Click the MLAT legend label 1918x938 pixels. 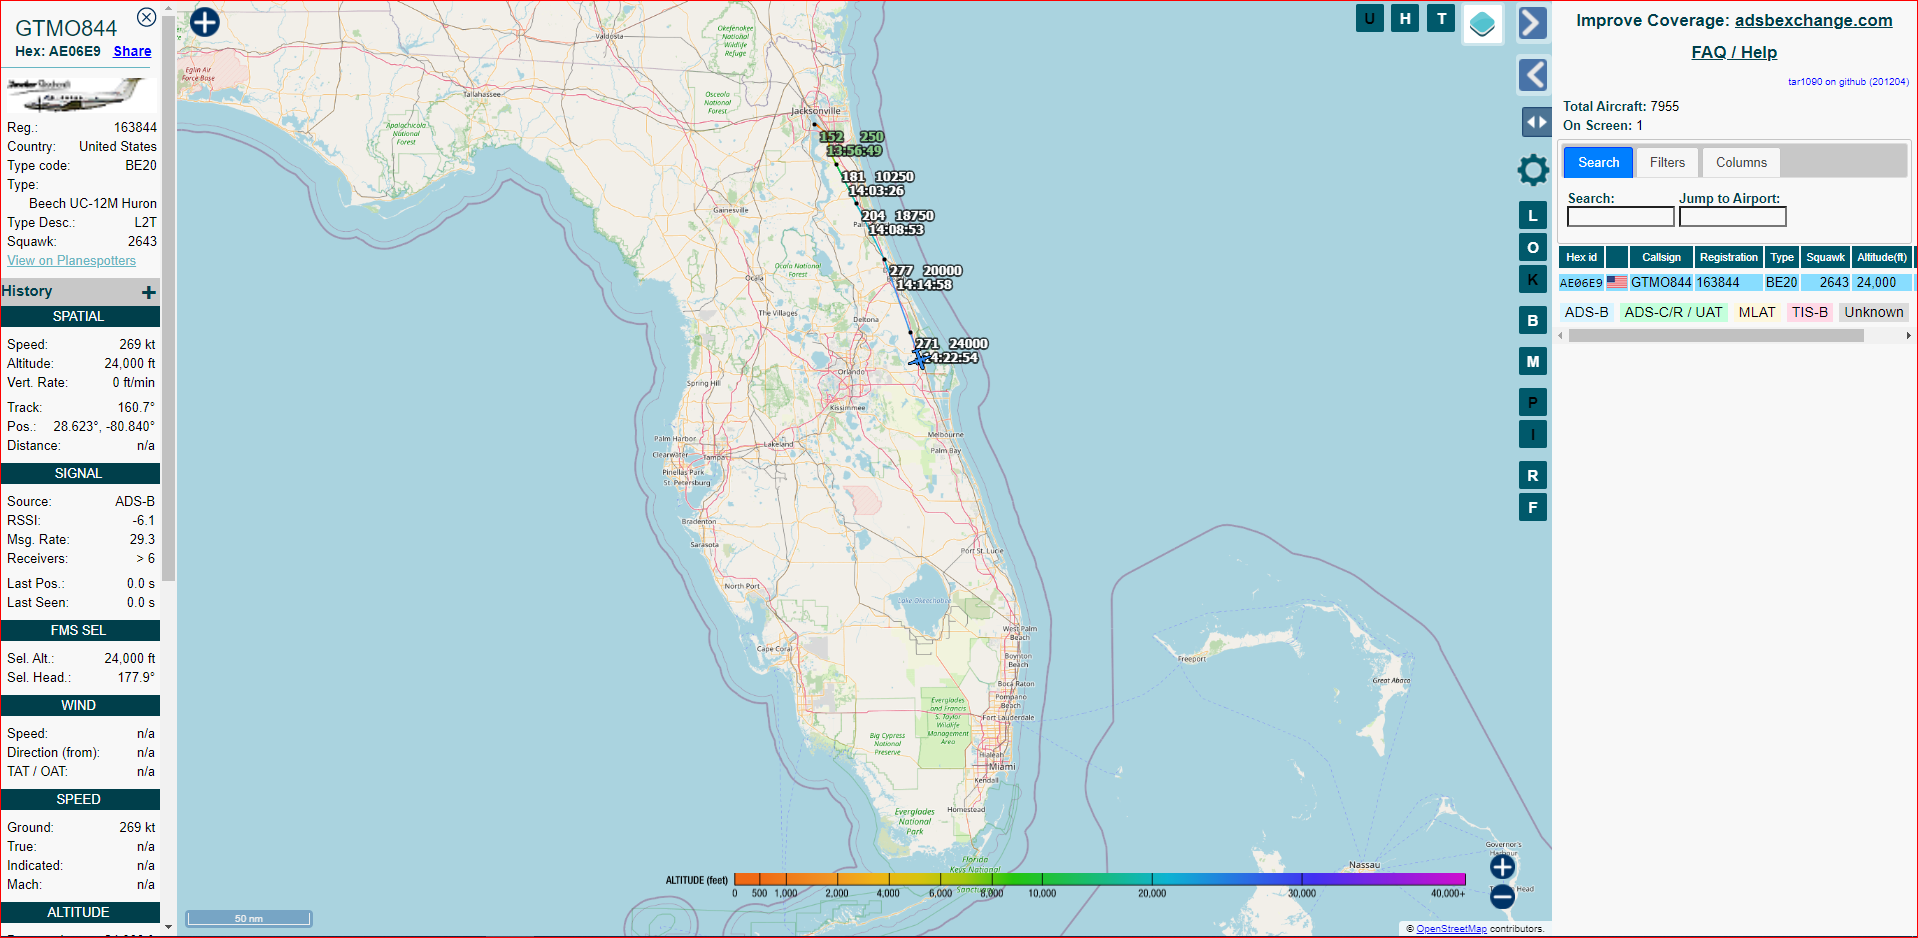pyautogui.click(x=1756, y=312)
